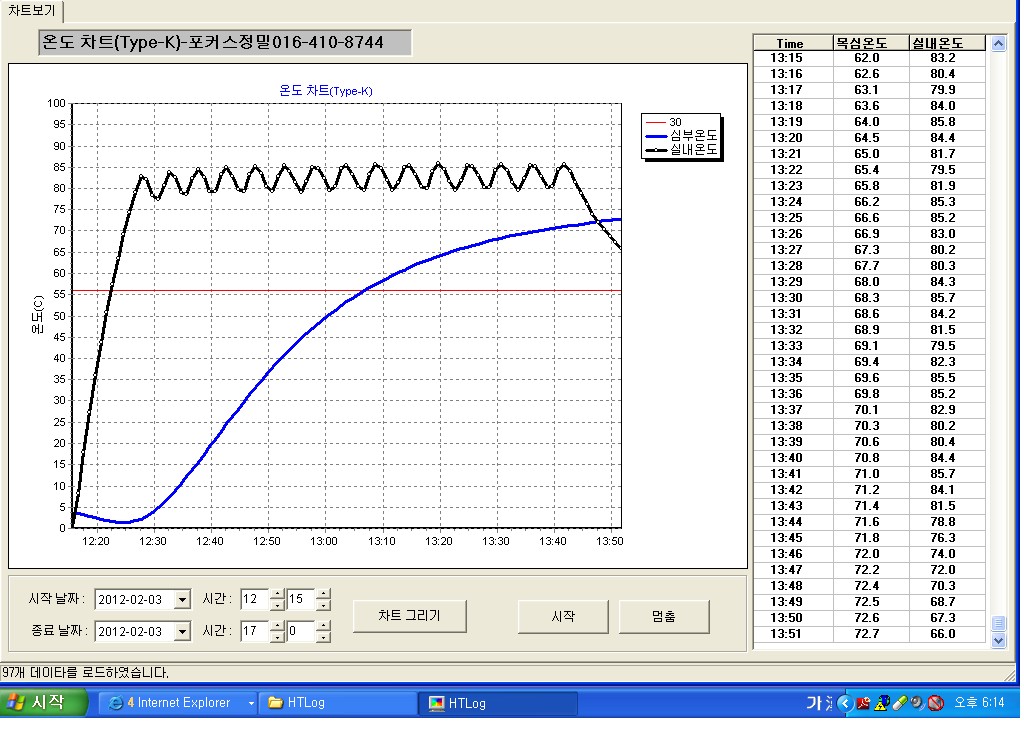Image resolution: width=1024 pixels, height=736 pixels.
Task: Click the data table scrollbar down arrow
Action: pyautogui.click(x=999, y=641)
